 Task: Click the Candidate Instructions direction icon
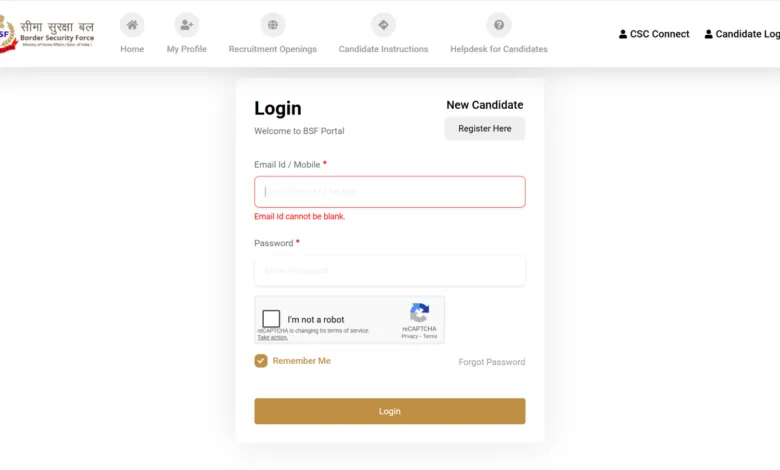383,25
